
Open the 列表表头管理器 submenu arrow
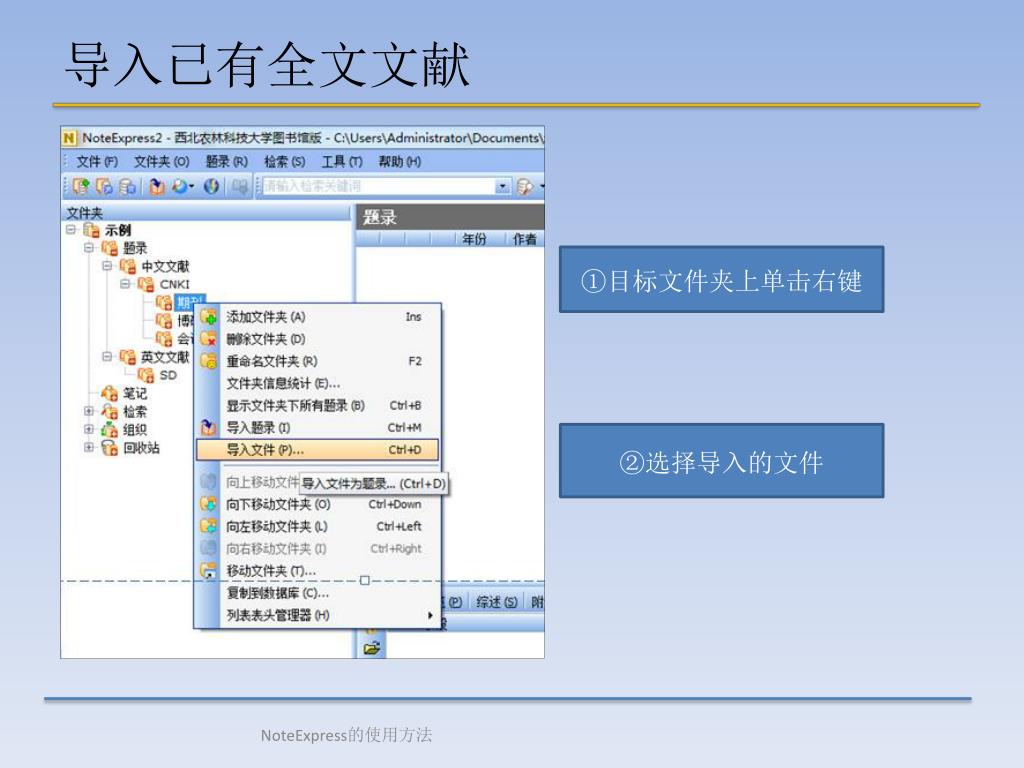430,615
